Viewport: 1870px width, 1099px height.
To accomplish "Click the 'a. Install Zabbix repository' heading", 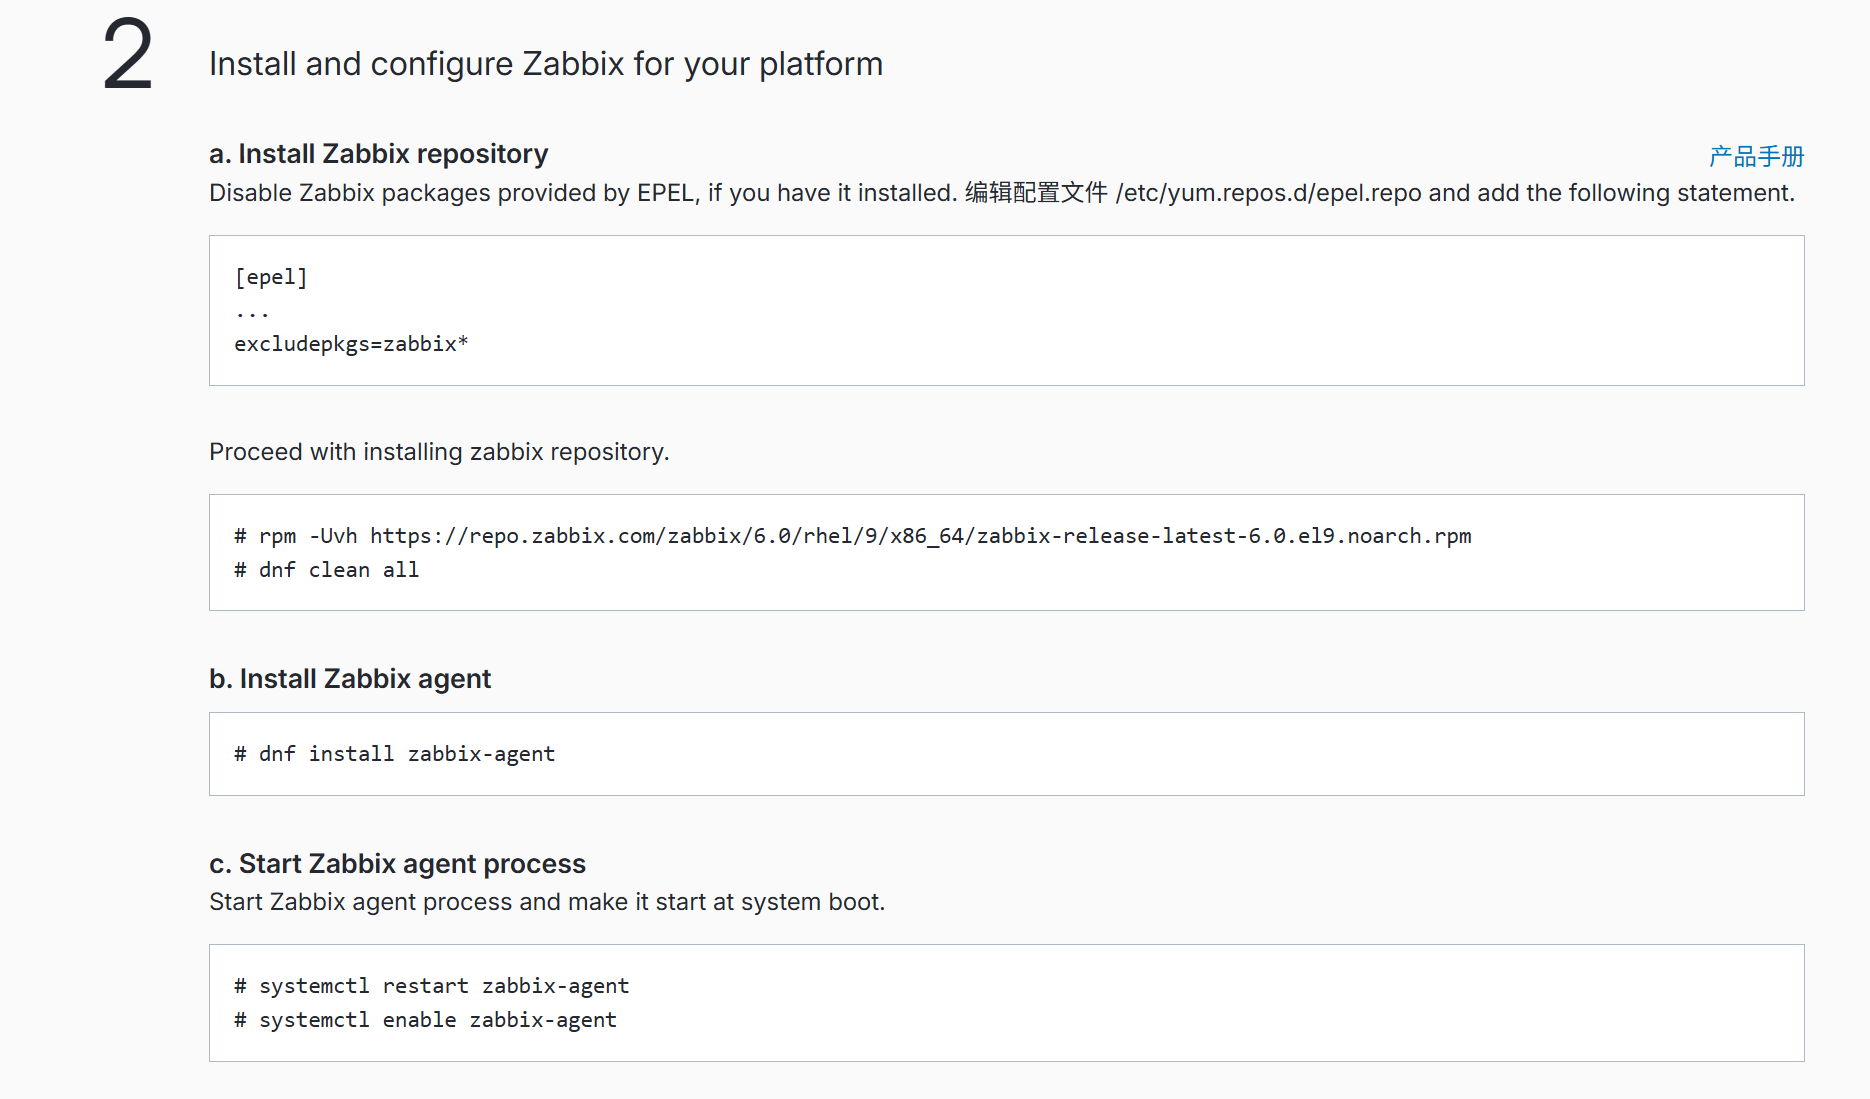I will [x=378, y=154].
